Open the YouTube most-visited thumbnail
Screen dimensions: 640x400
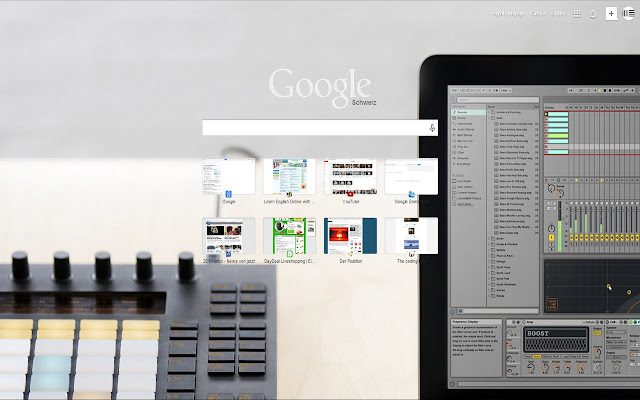351,177
